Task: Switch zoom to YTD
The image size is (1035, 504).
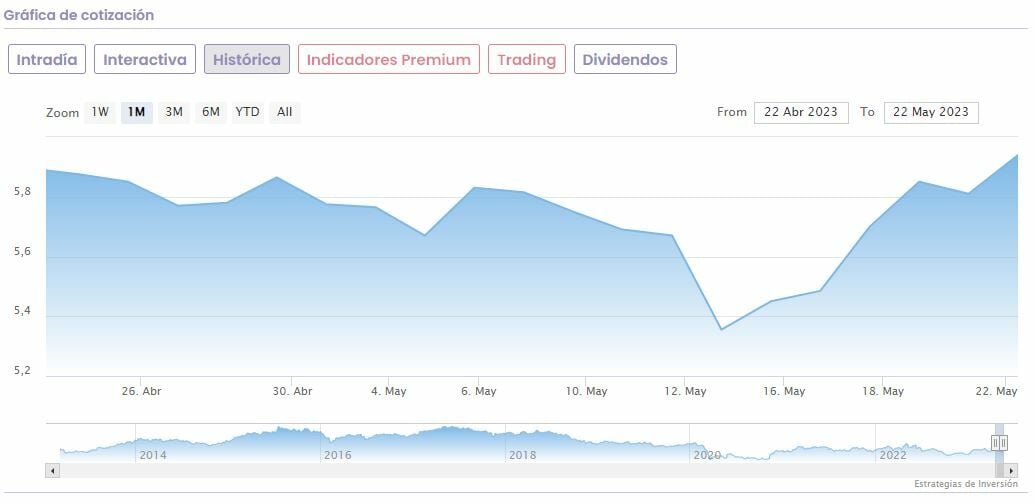Action: click(247, 112)
